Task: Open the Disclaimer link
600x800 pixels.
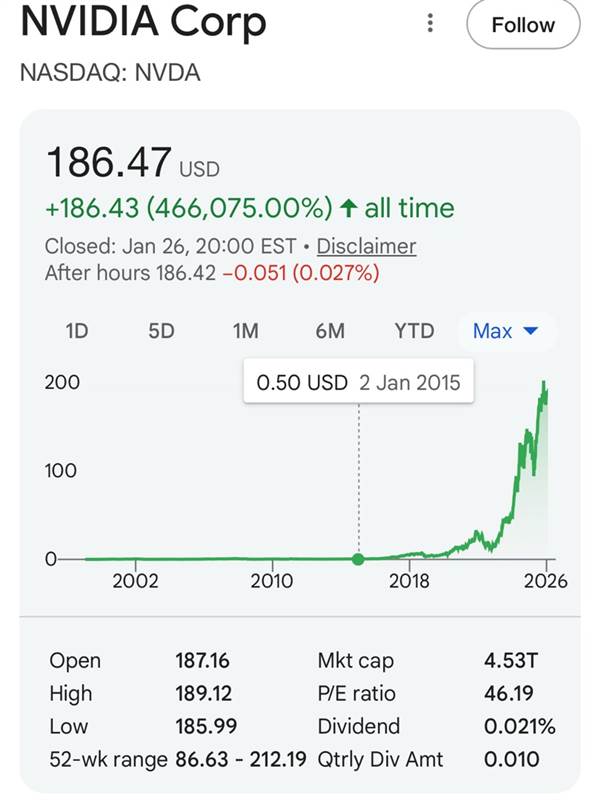Action: pyautogui.click(x=366, y=246)
